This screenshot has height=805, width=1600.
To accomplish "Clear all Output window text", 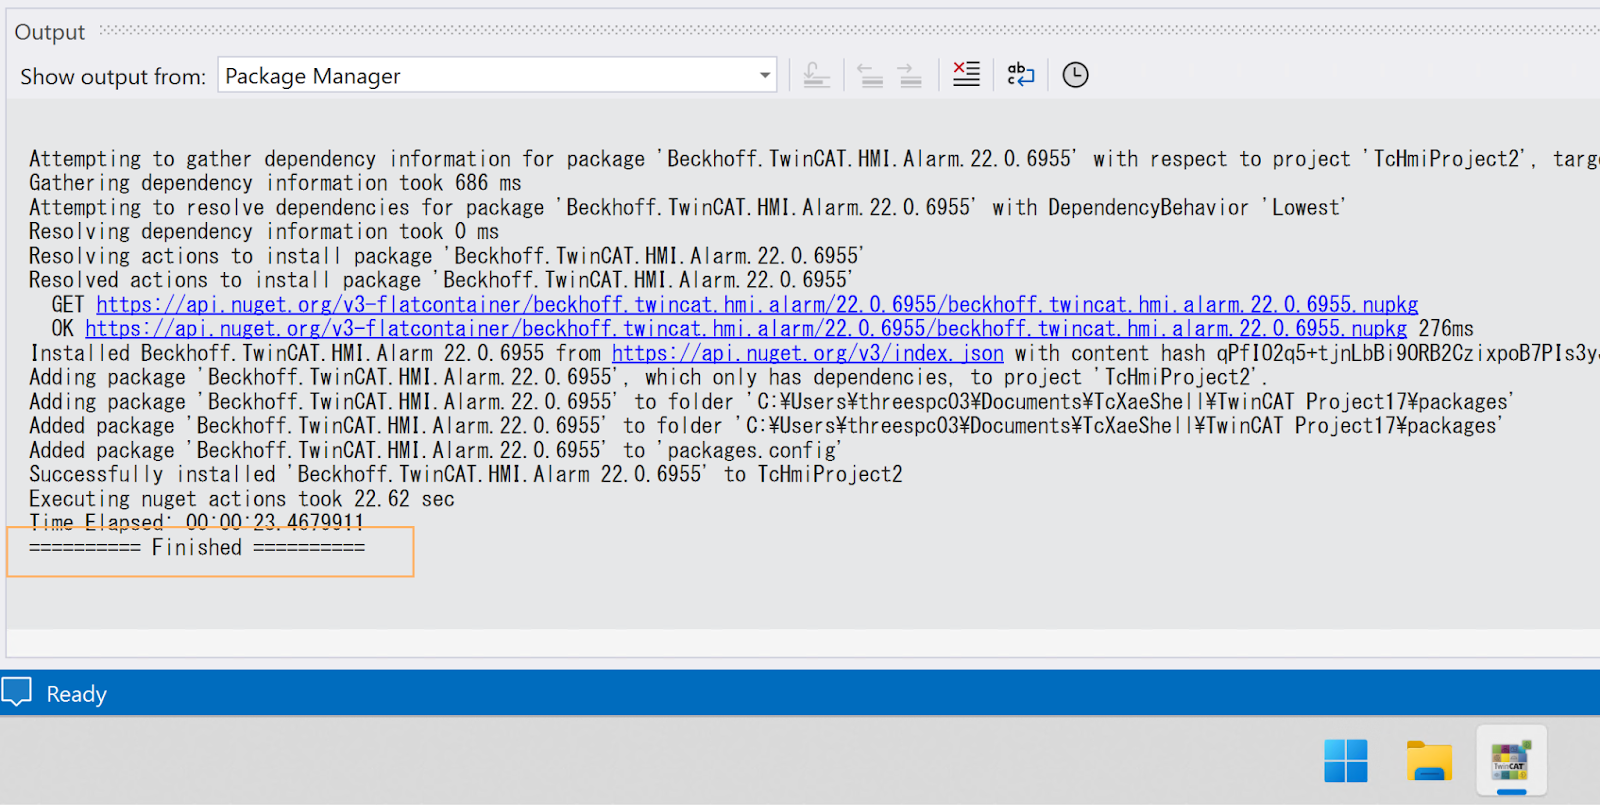I will (x=966, y=74).
